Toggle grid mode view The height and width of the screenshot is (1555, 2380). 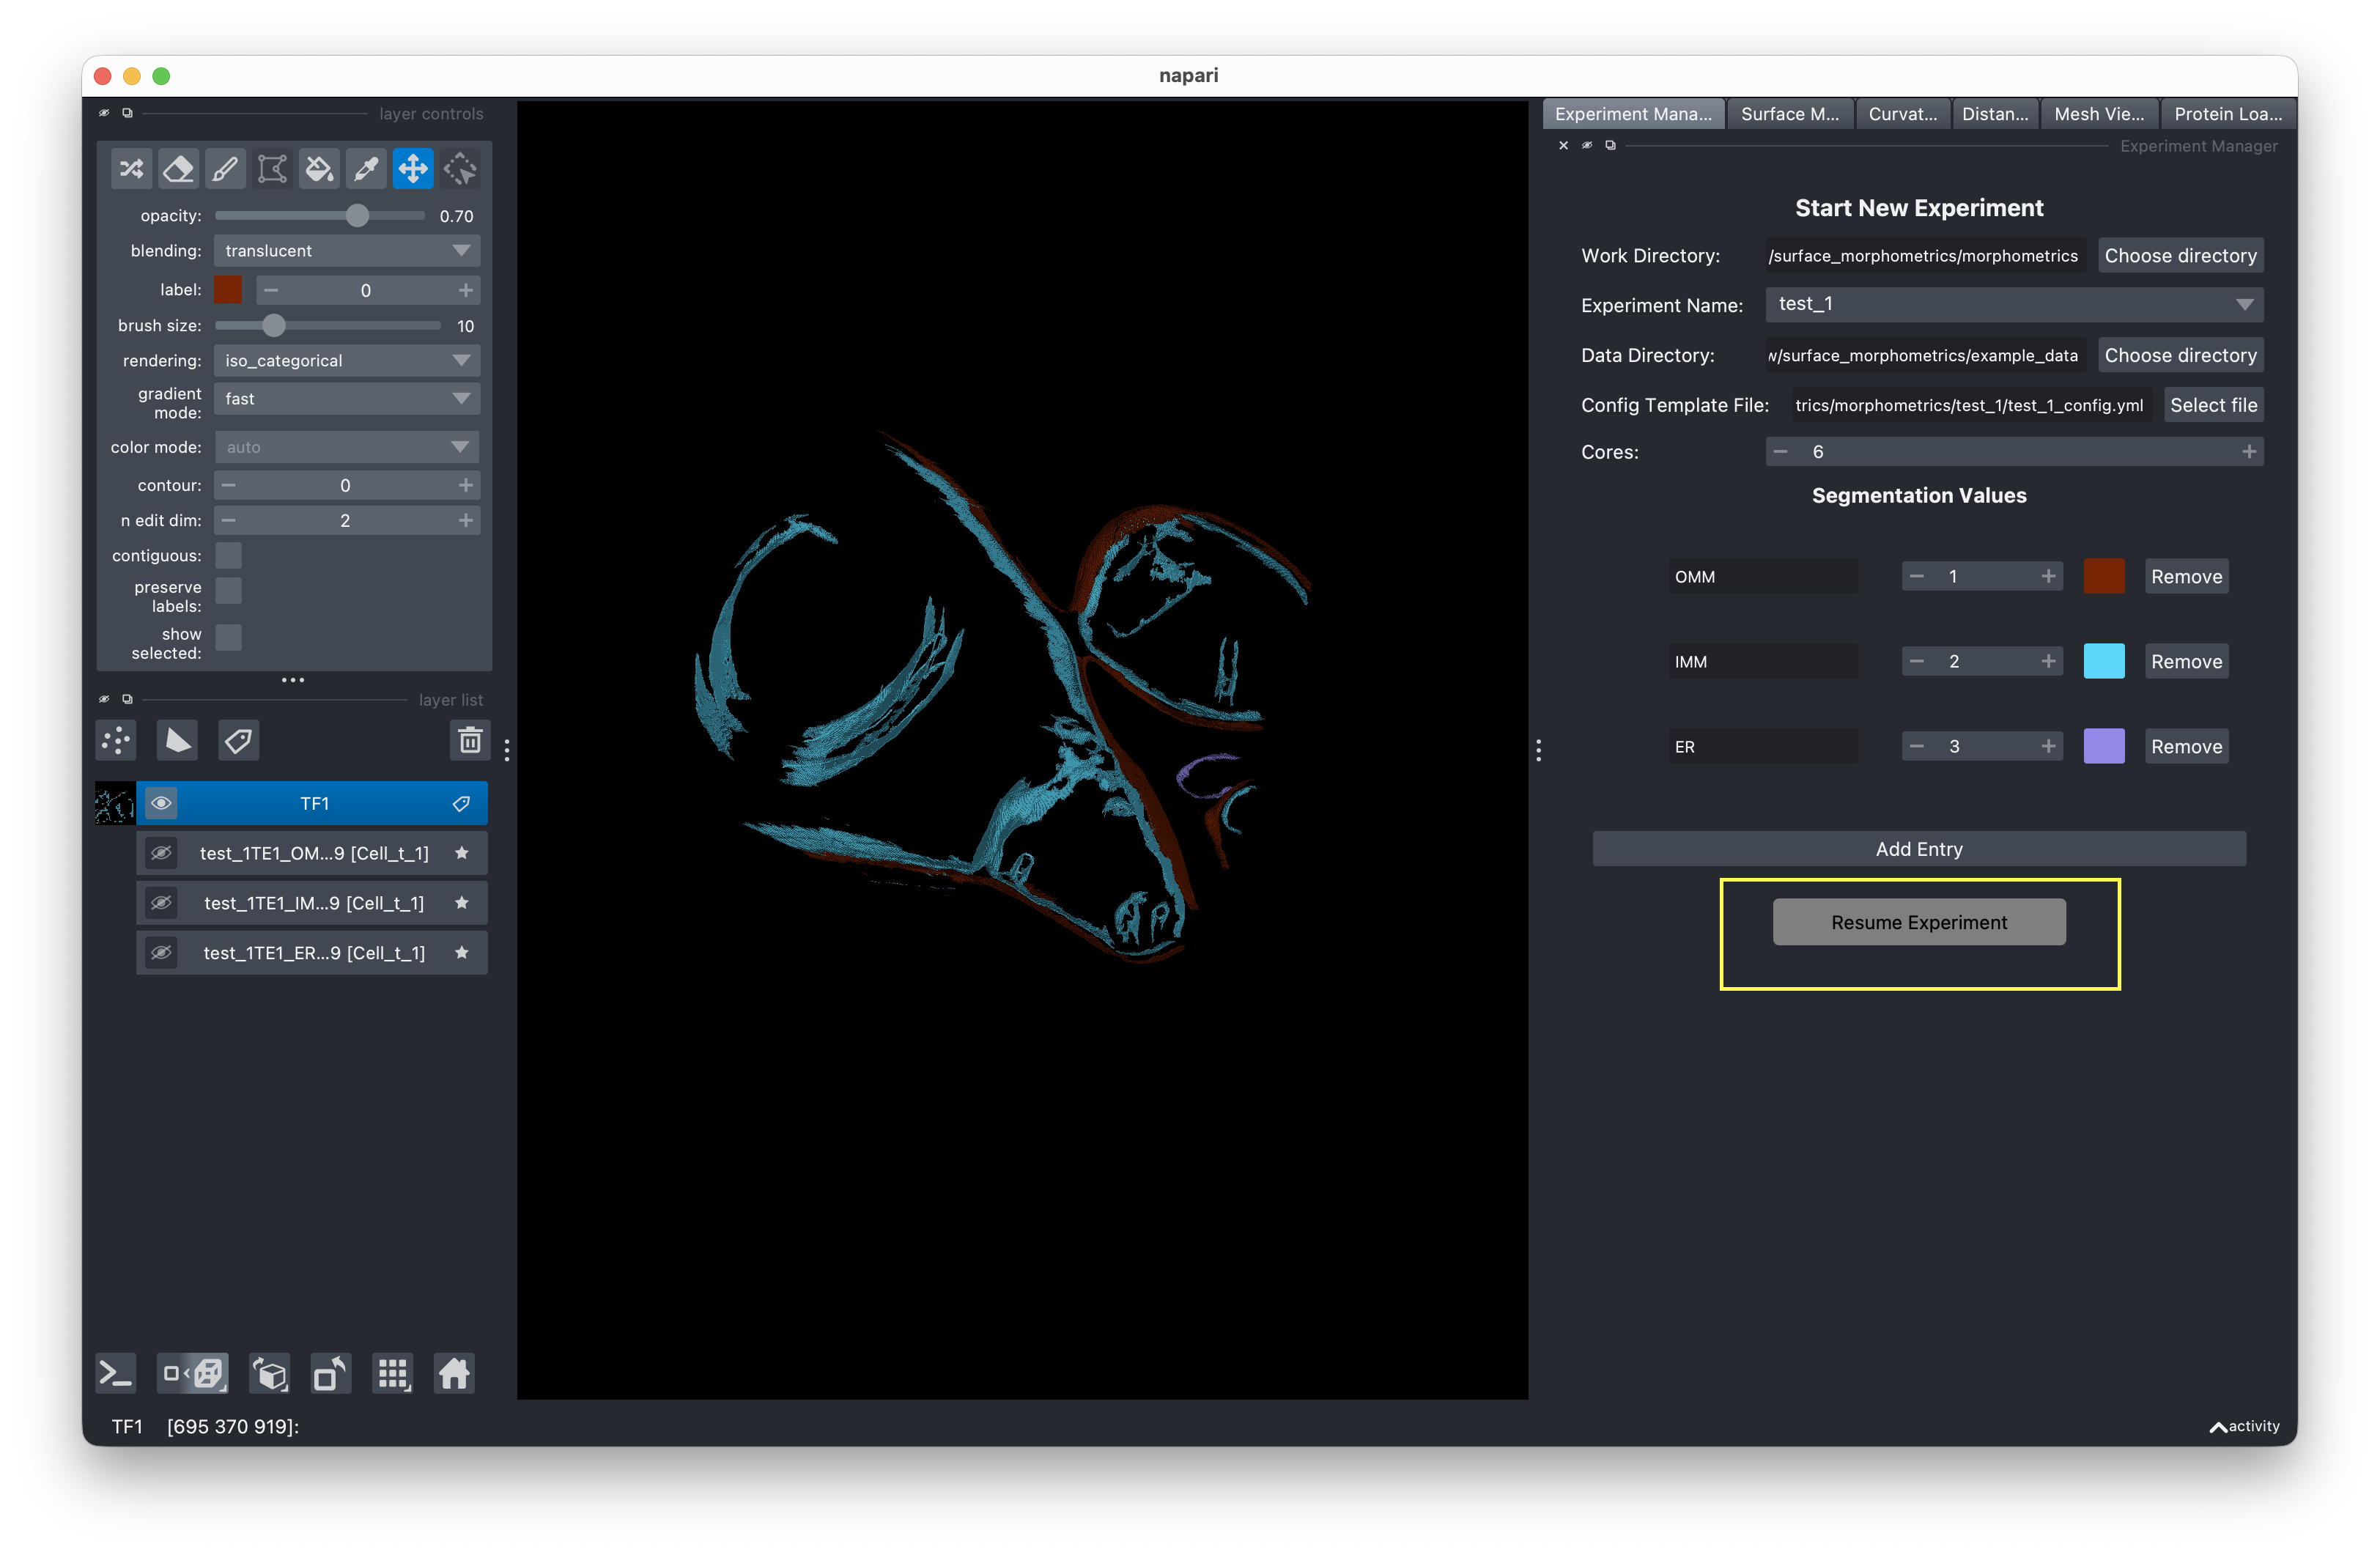393,1374
